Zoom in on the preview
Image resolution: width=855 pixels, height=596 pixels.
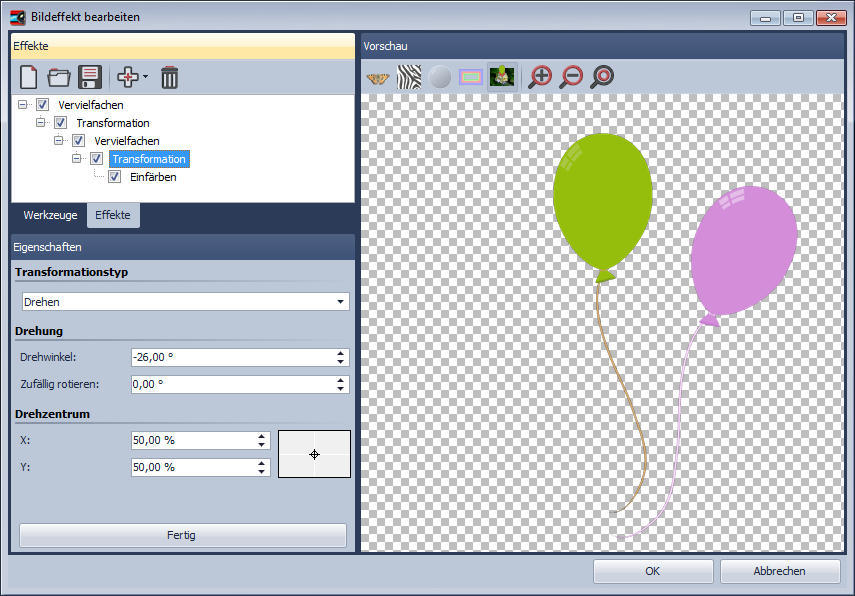point(540,77)
